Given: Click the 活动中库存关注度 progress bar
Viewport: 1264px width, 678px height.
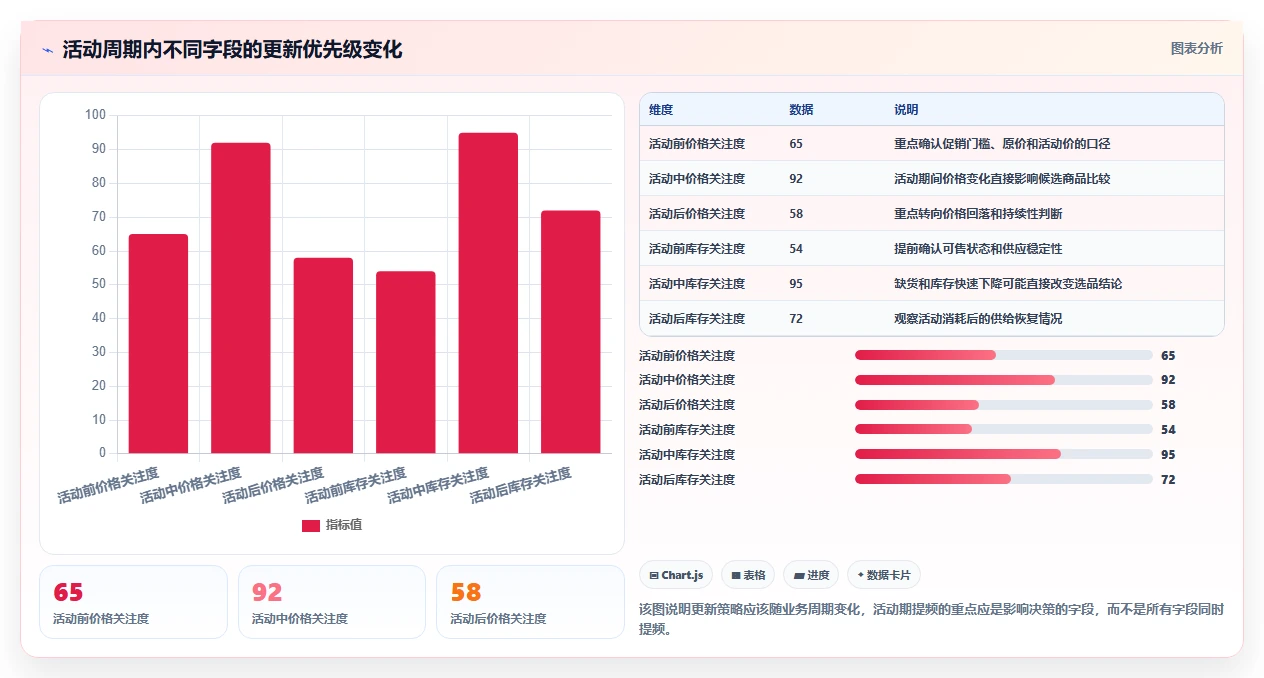Looking at the screenshot, I should pos(1004,455).
